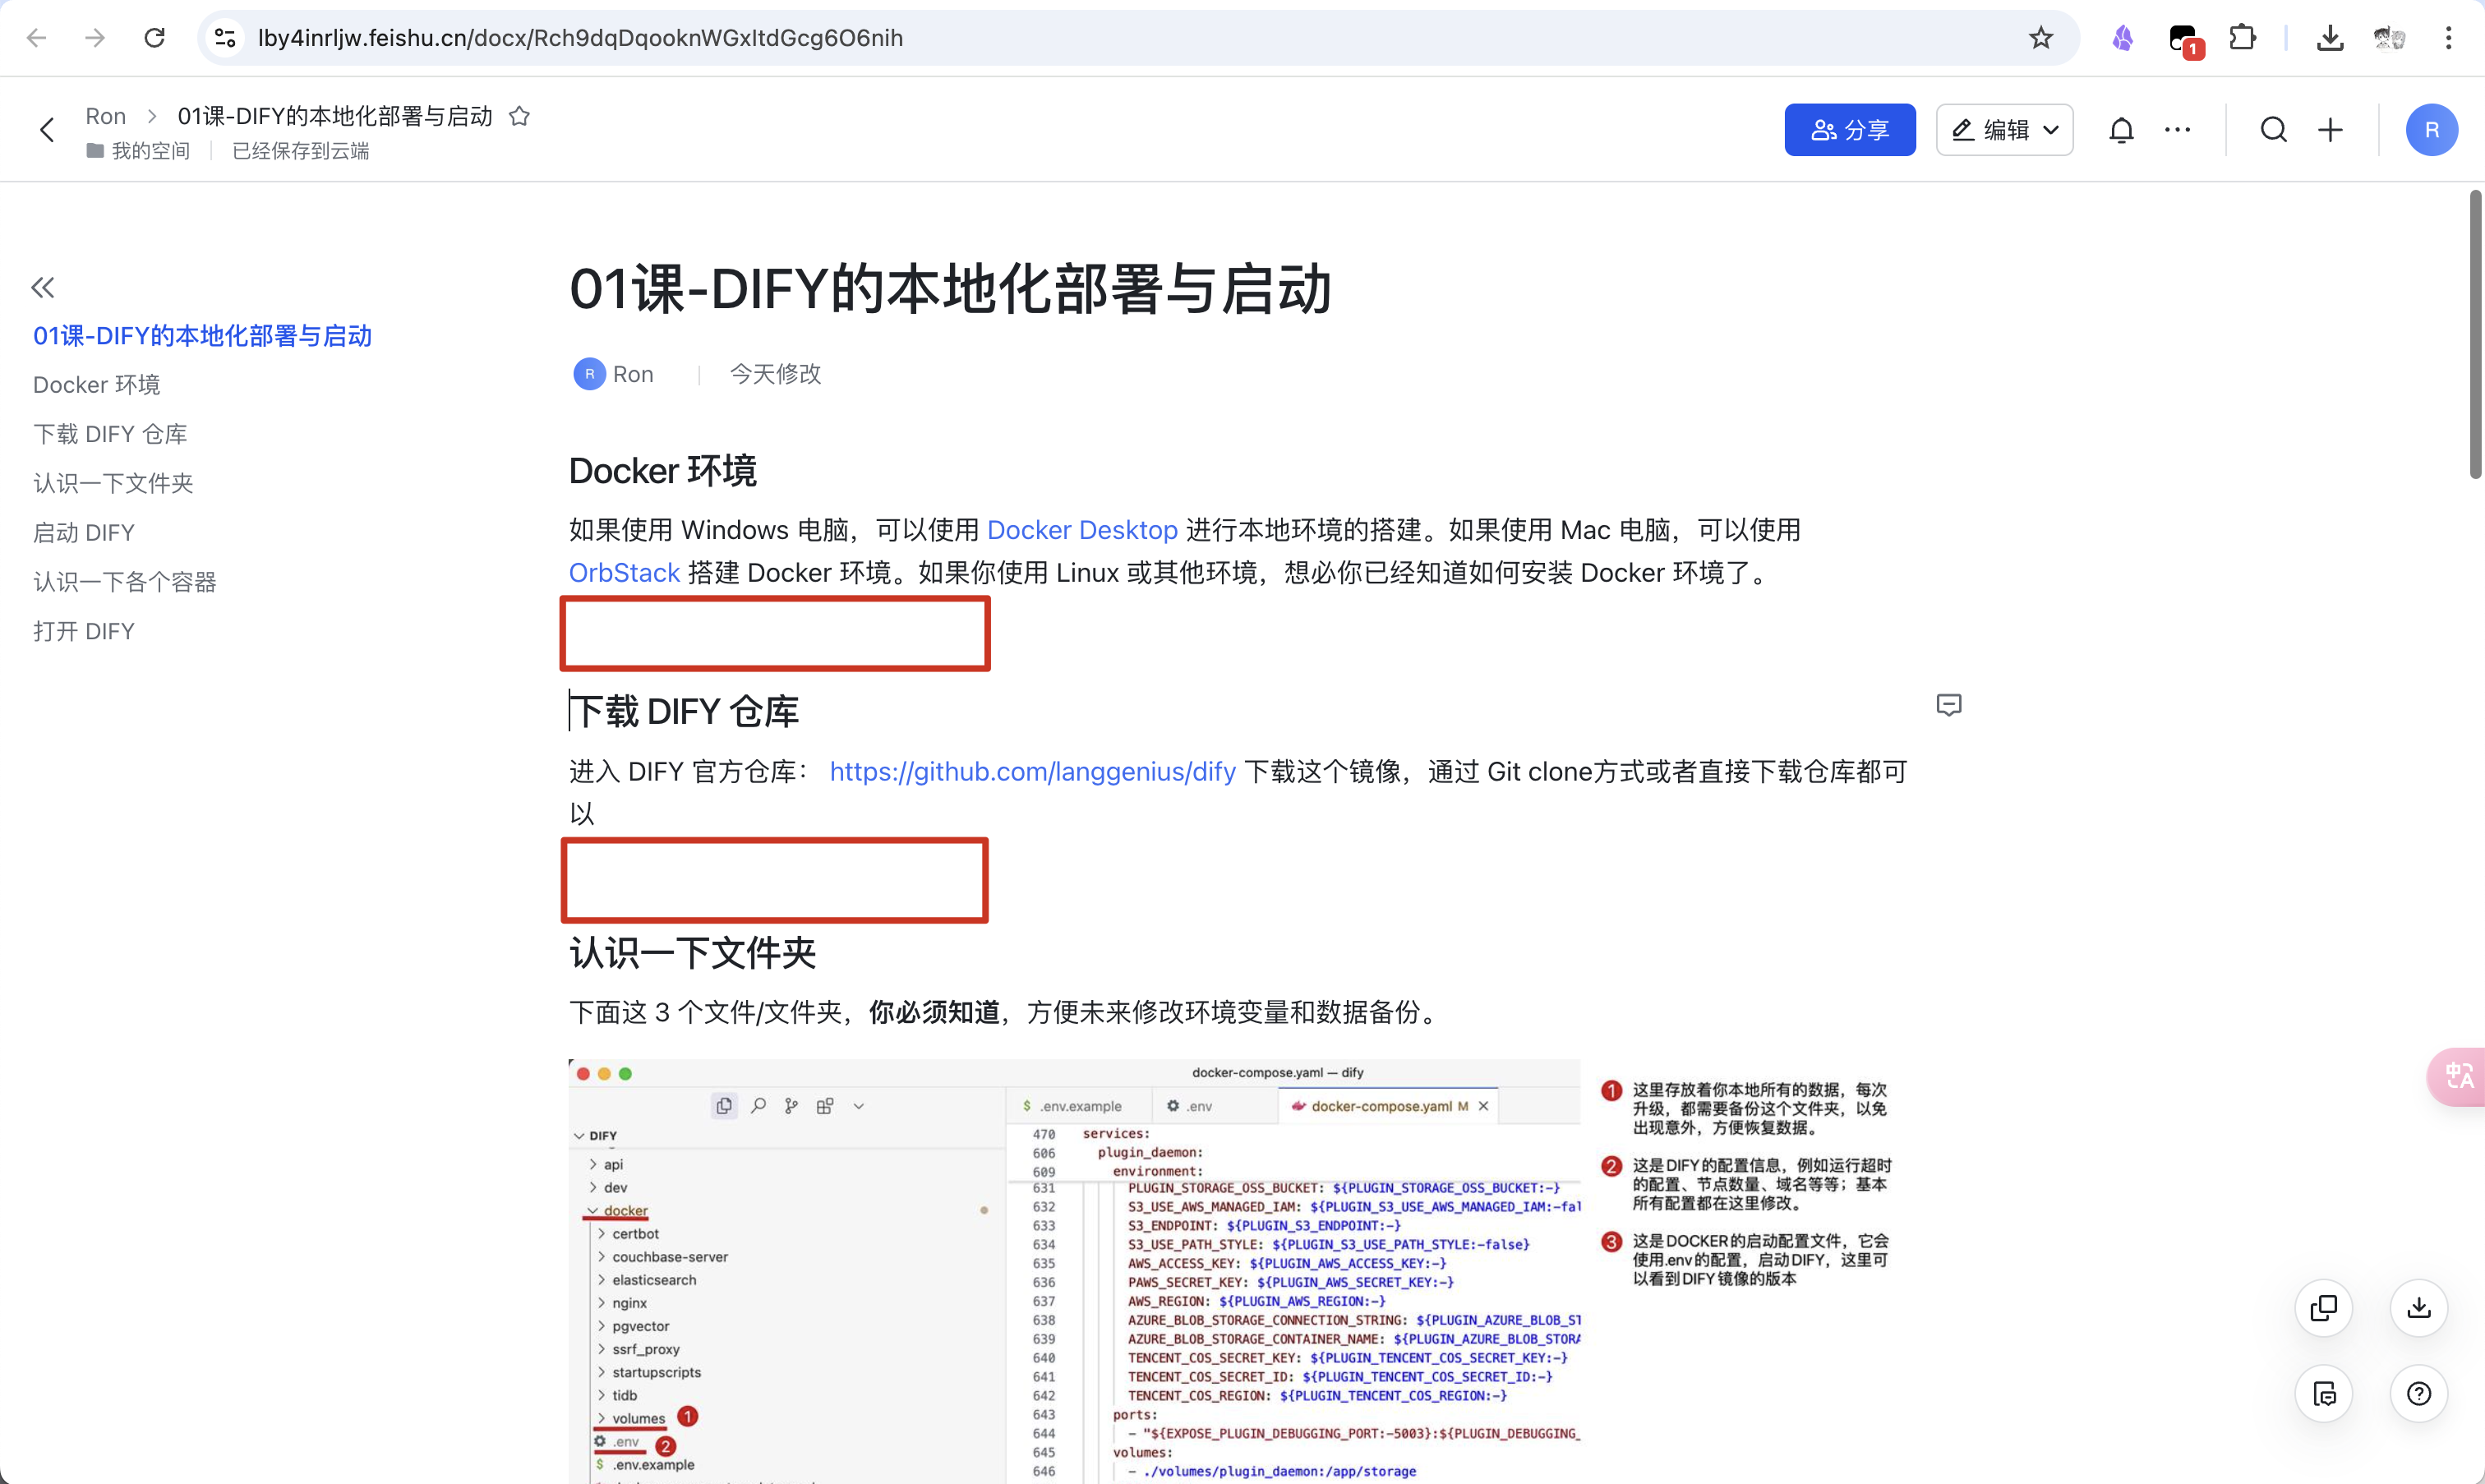Screen dimensions: 2485x1484
Task: Click the 分享 share button
Action: click(1850, 130)
